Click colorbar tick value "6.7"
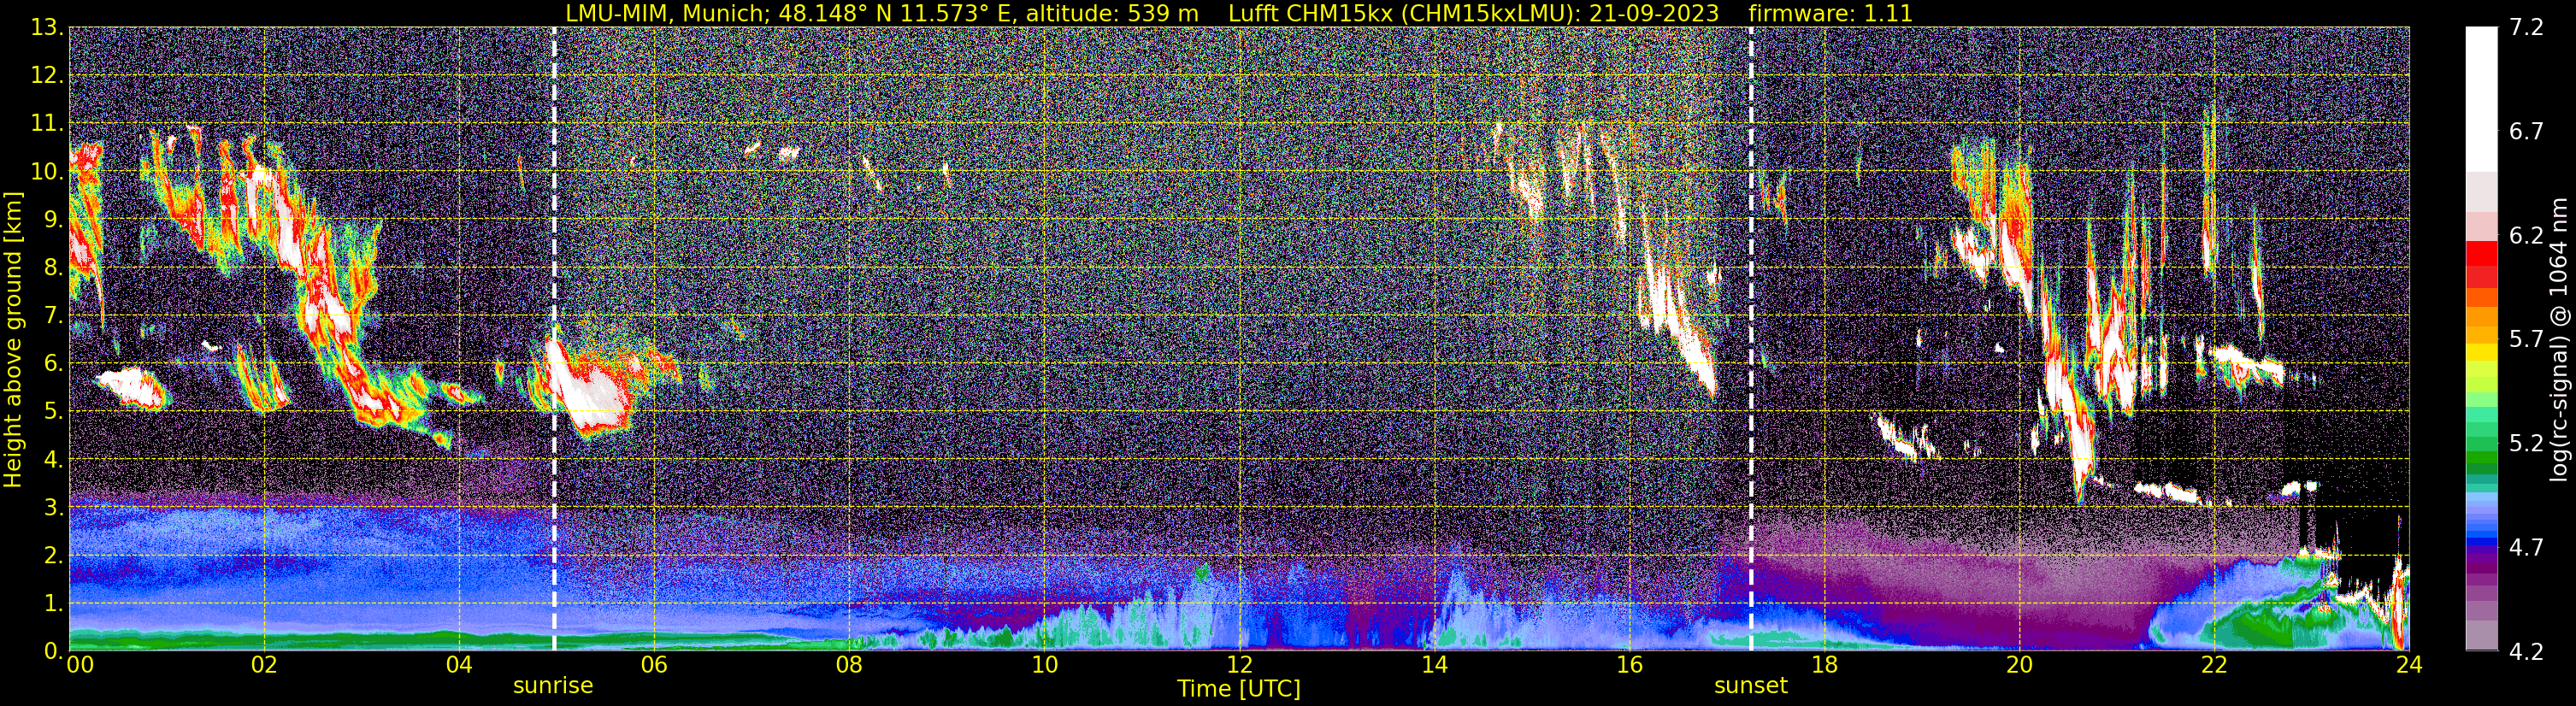The height and width of the screenshot is (706, 2576). (2527, 132)
